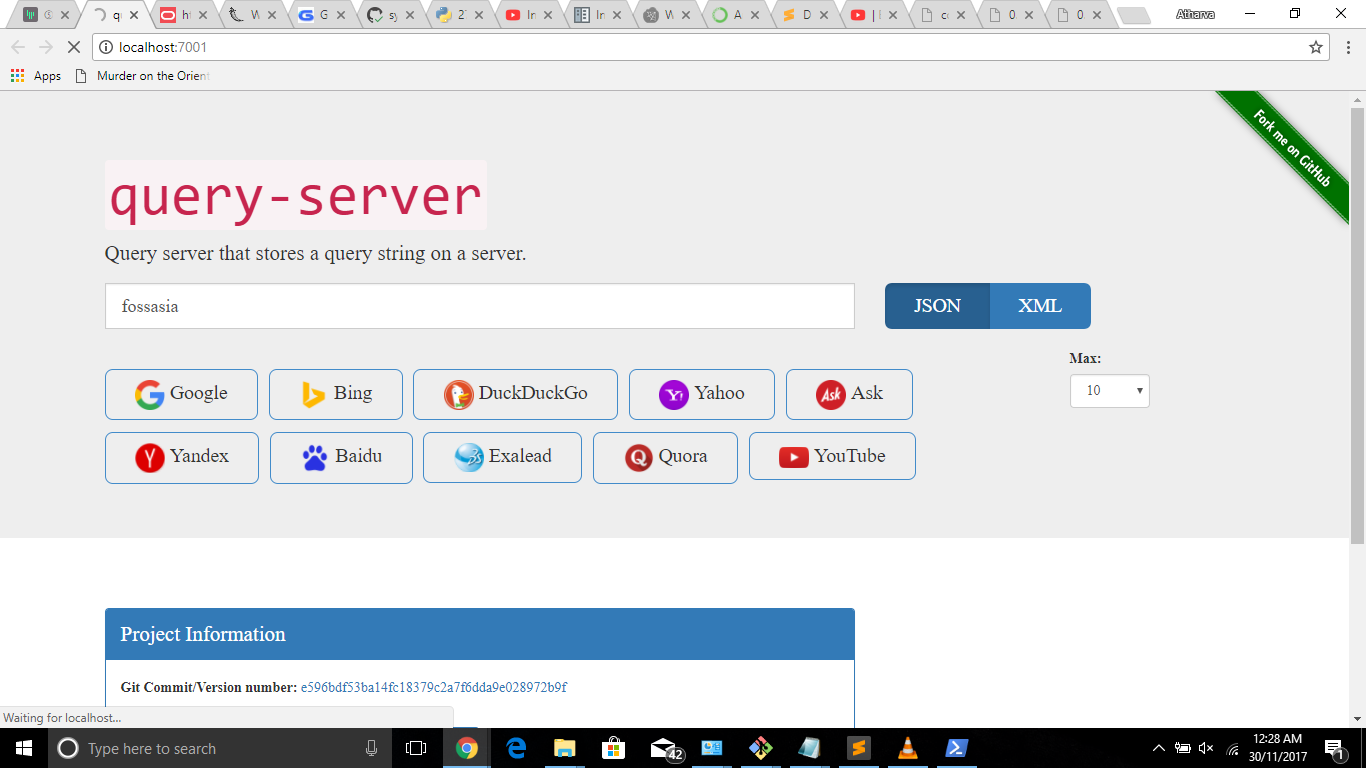The height and width of the screenshot is (768, 1366).
Task: Open the Windows Start menu
Action: point(23,748)
